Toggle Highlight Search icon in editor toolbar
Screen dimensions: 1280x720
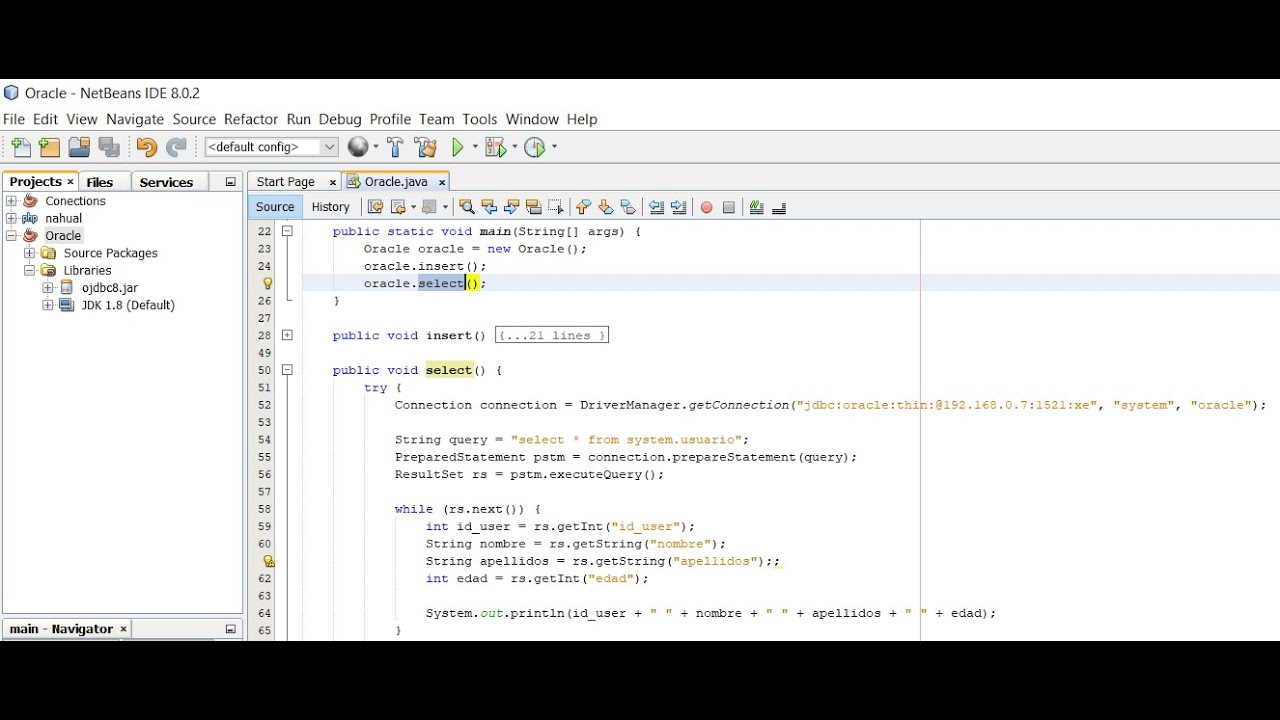(x=533, y=207)
